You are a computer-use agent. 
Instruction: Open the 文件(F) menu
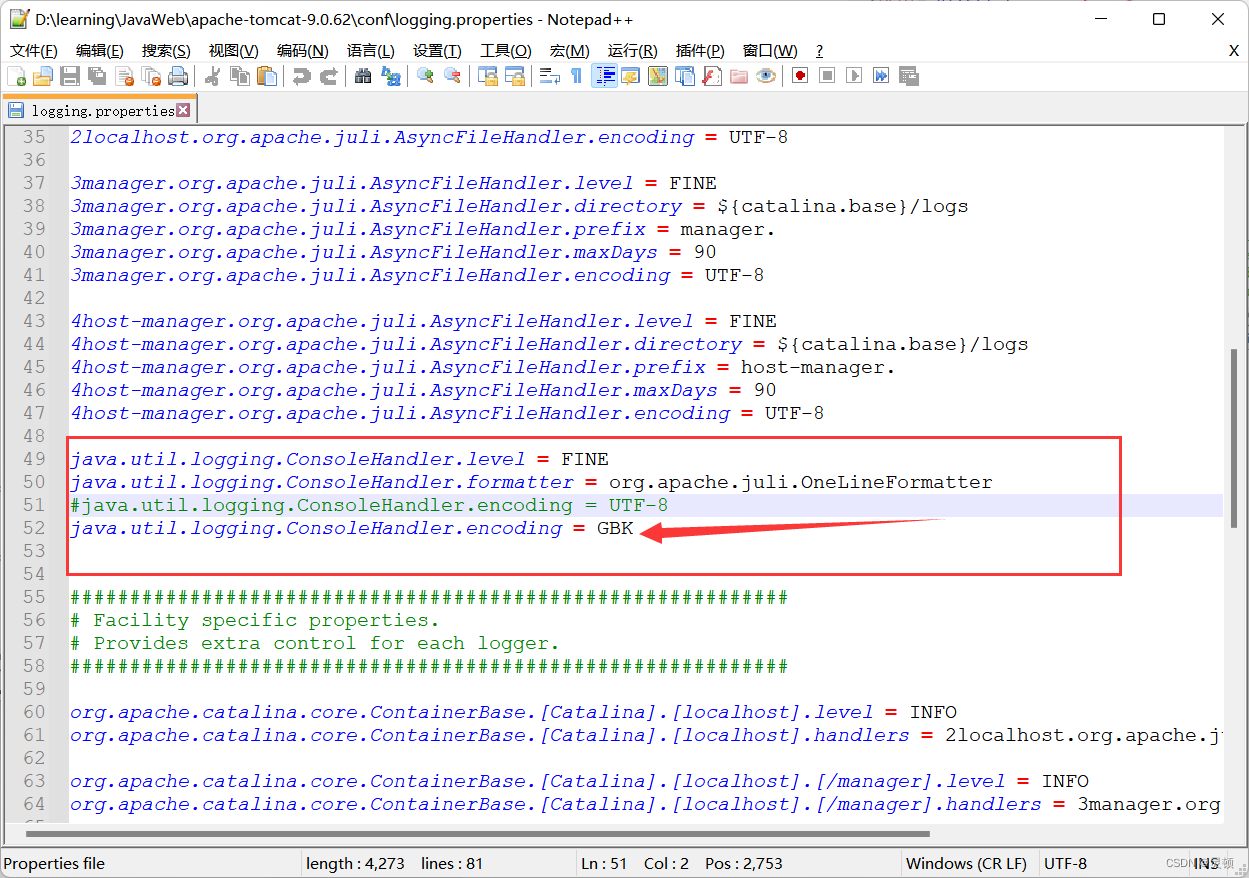click(x=33, y=50)
